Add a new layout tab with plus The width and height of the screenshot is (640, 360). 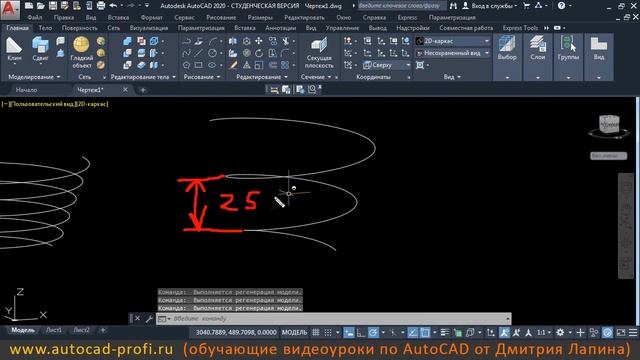103,330
